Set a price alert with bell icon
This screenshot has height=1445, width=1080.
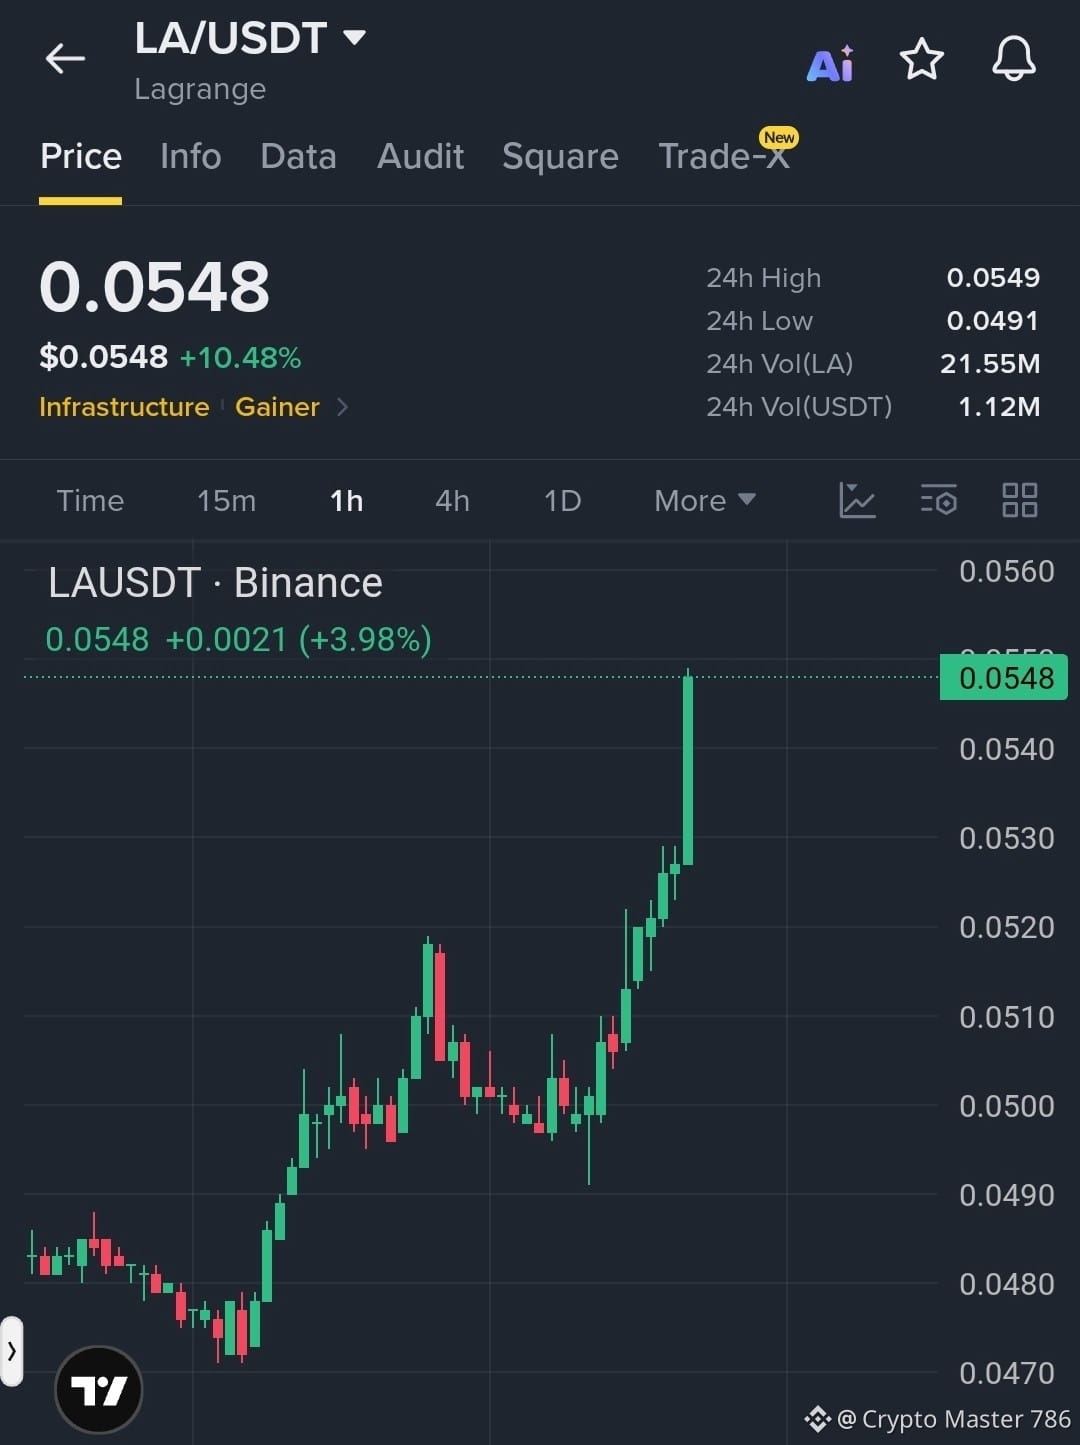coord(1014,59)
